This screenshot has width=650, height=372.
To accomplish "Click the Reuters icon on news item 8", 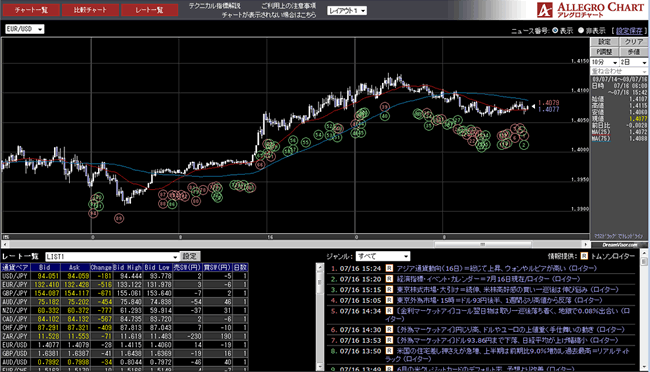I will coord(389,351).
